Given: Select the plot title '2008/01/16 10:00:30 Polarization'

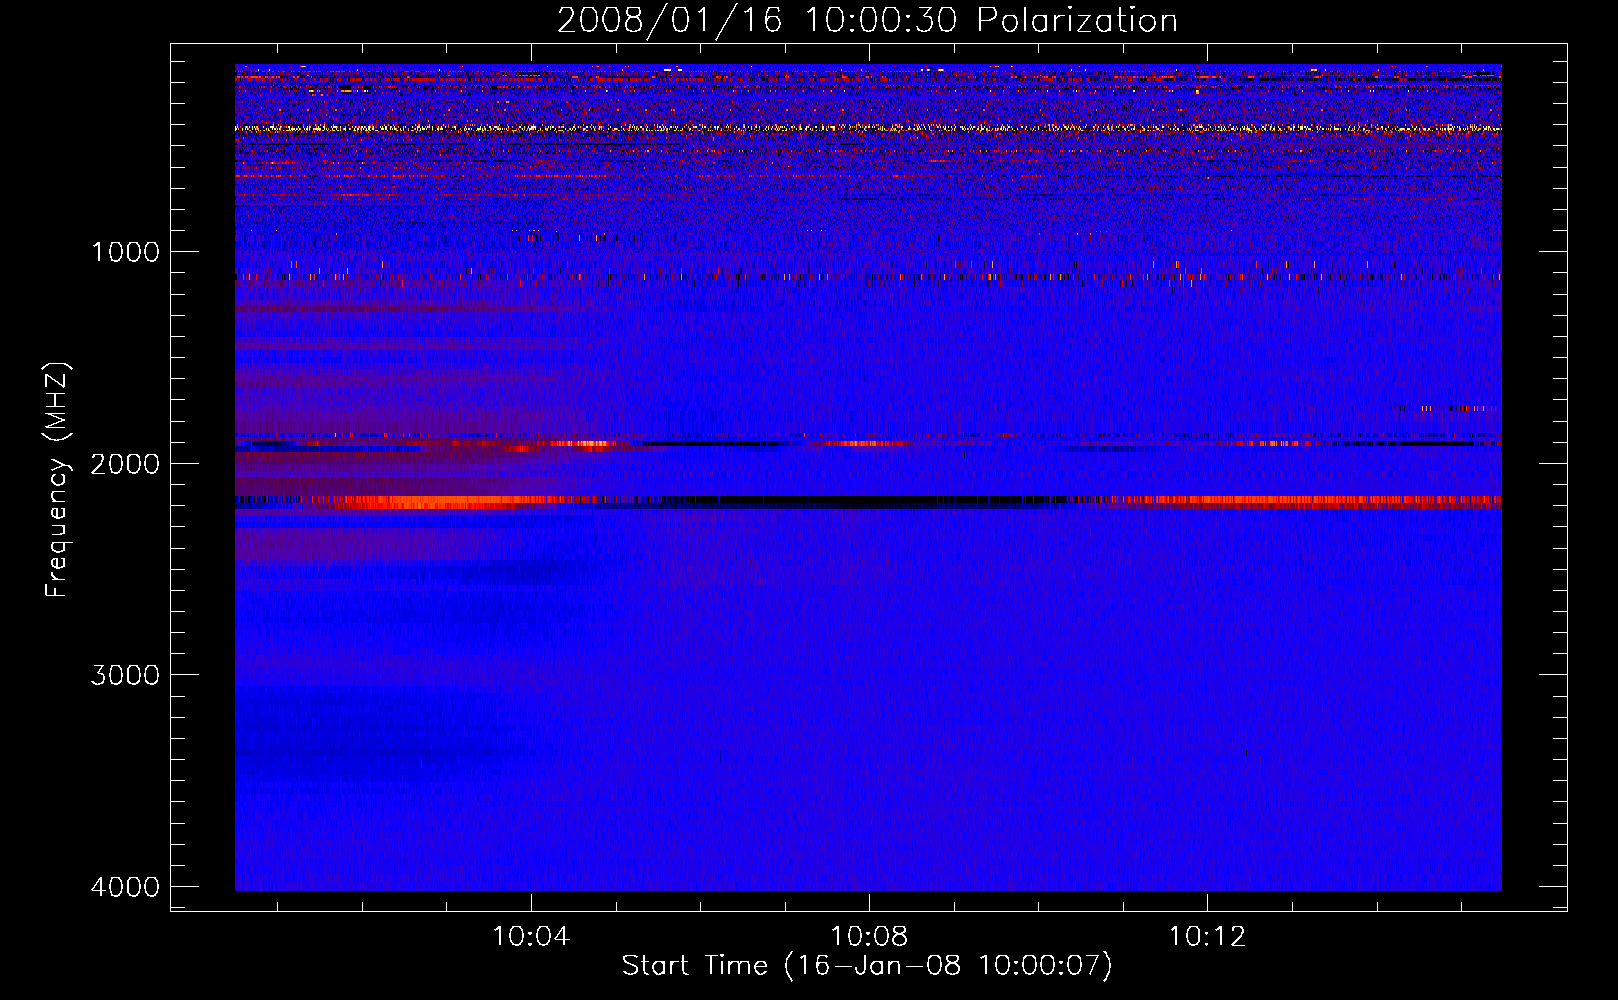Looking at the screenshot, I should 867,20.
